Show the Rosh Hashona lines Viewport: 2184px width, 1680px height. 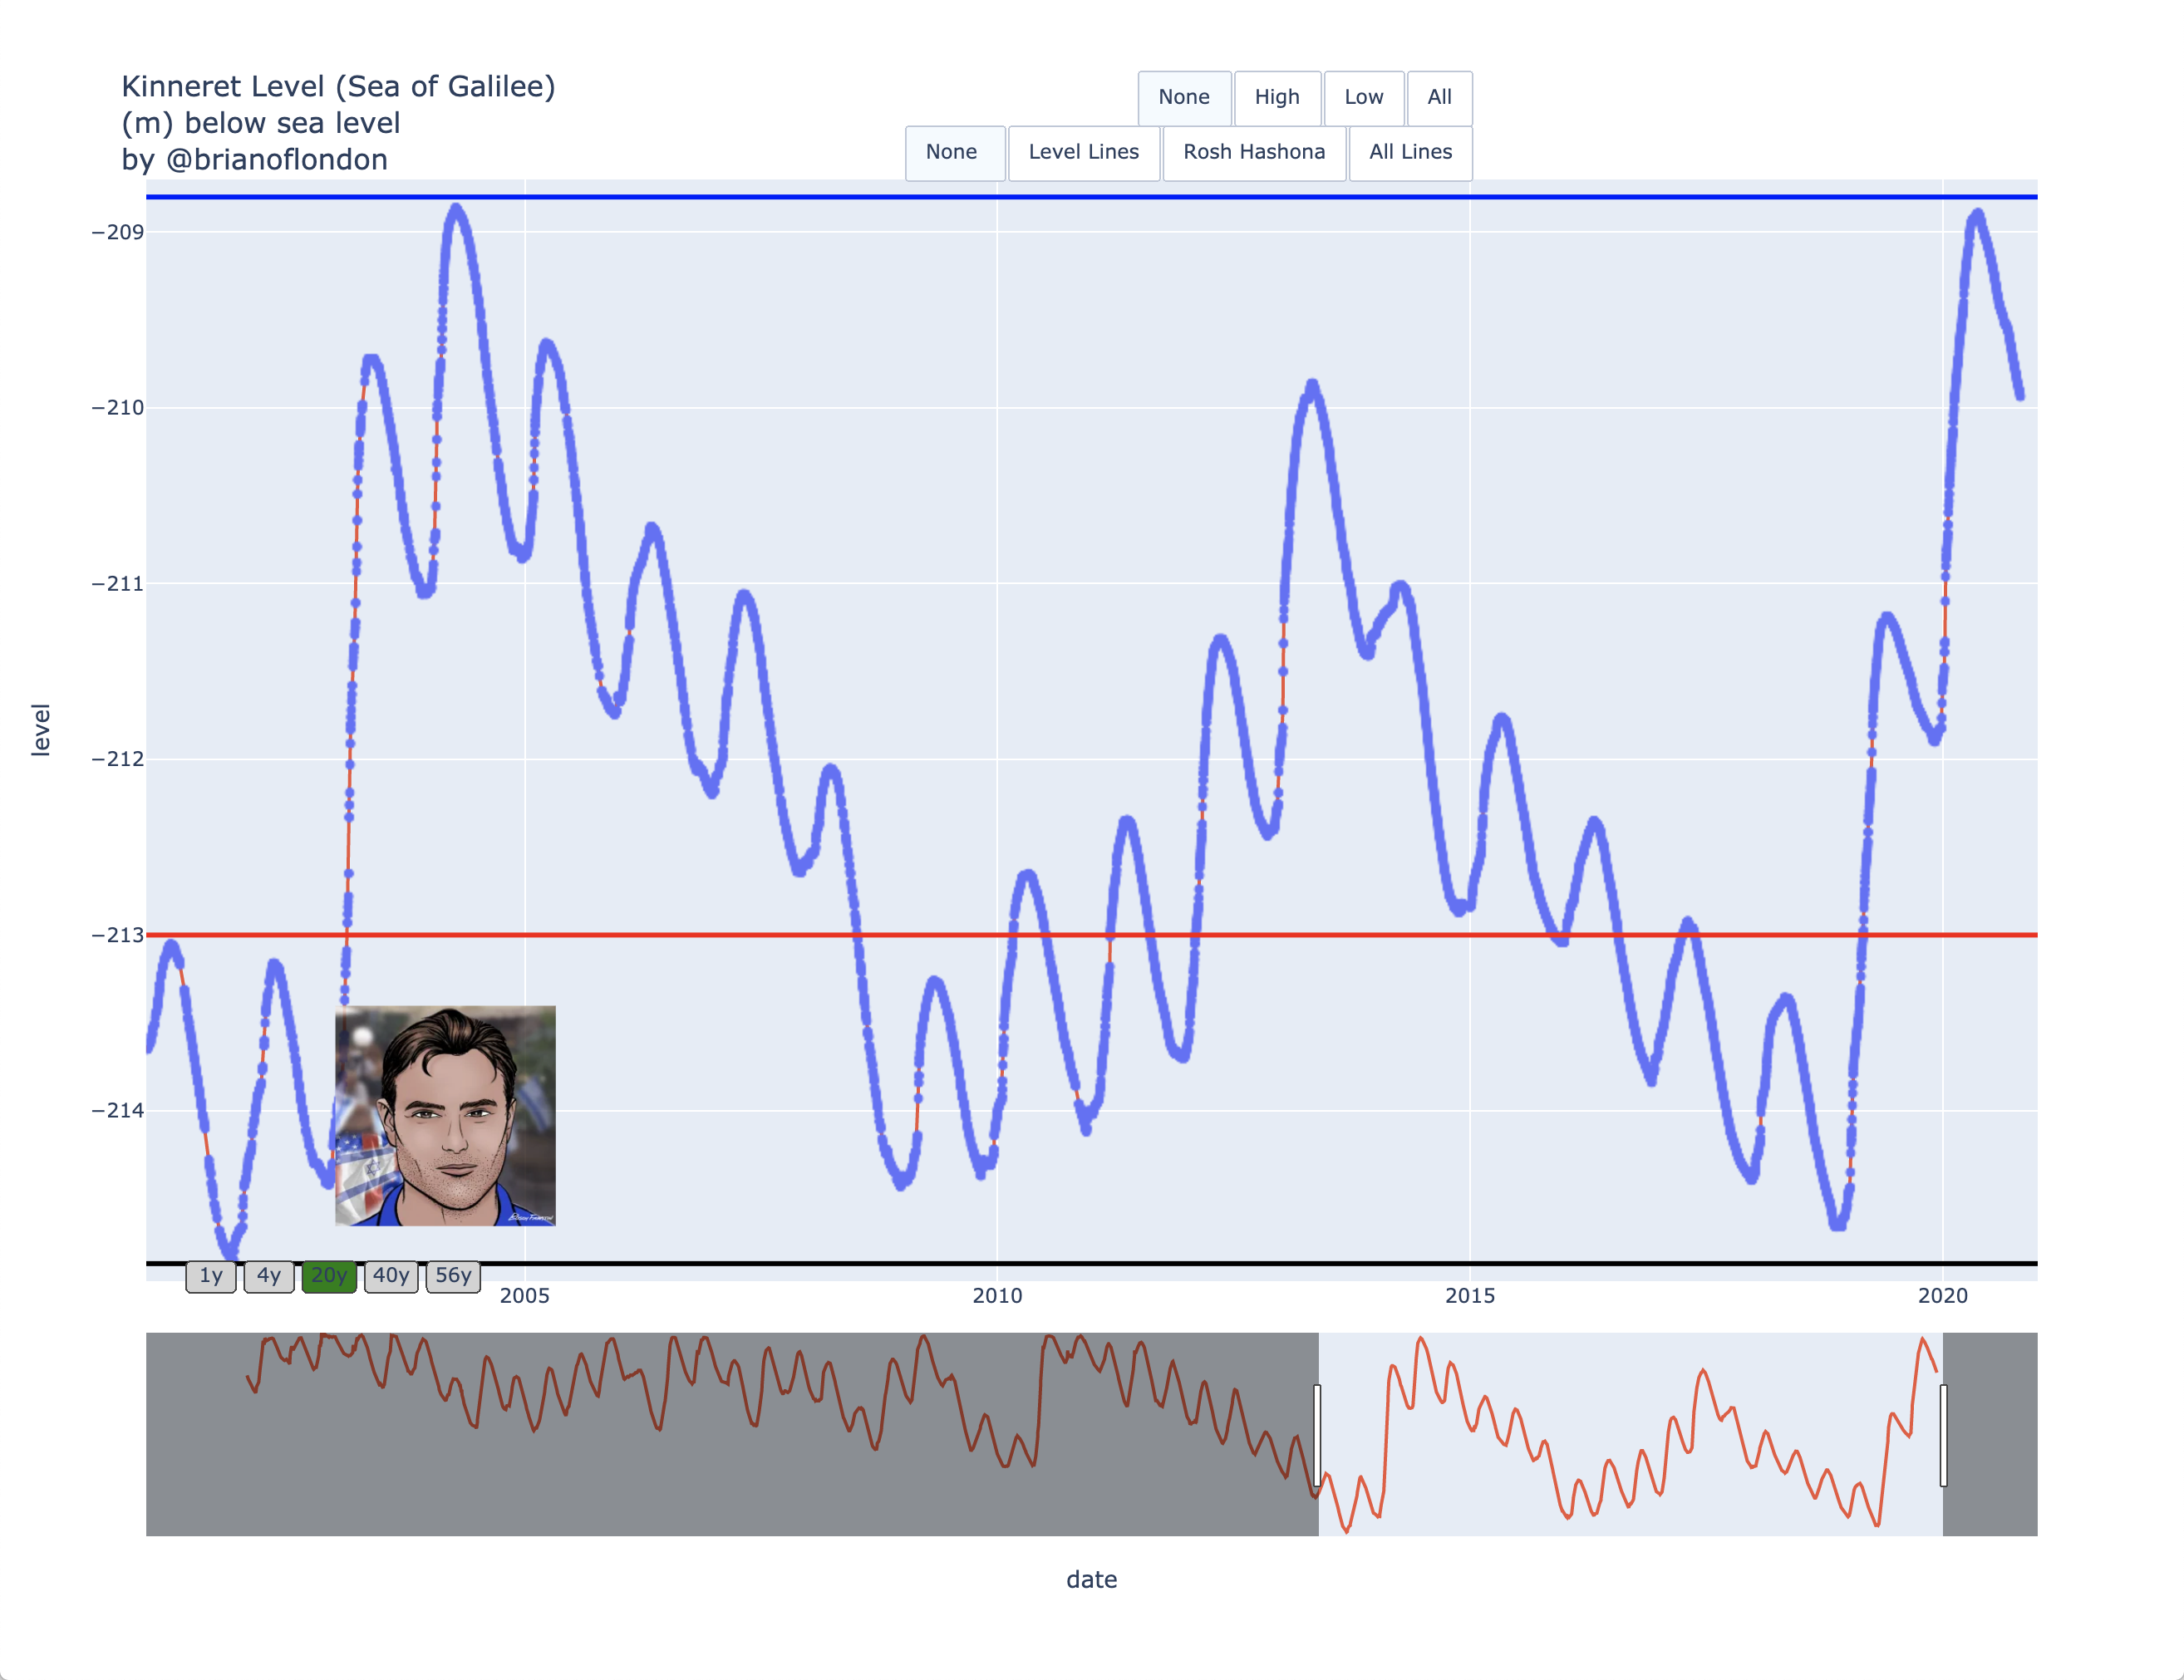pyautogui.click(x=1254, y=152)
